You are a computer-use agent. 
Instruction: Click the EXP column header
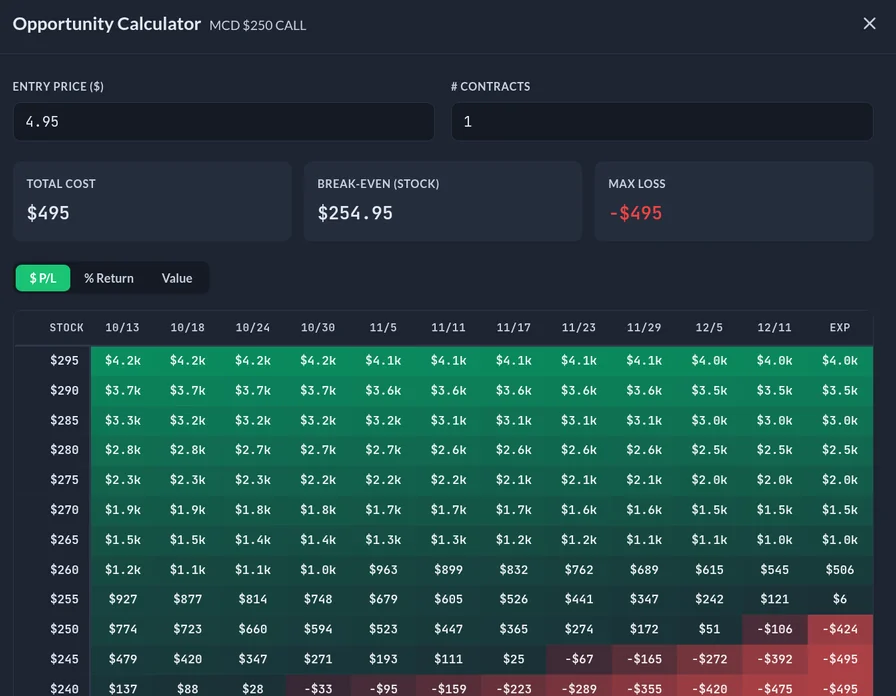[x=839, y=327]
